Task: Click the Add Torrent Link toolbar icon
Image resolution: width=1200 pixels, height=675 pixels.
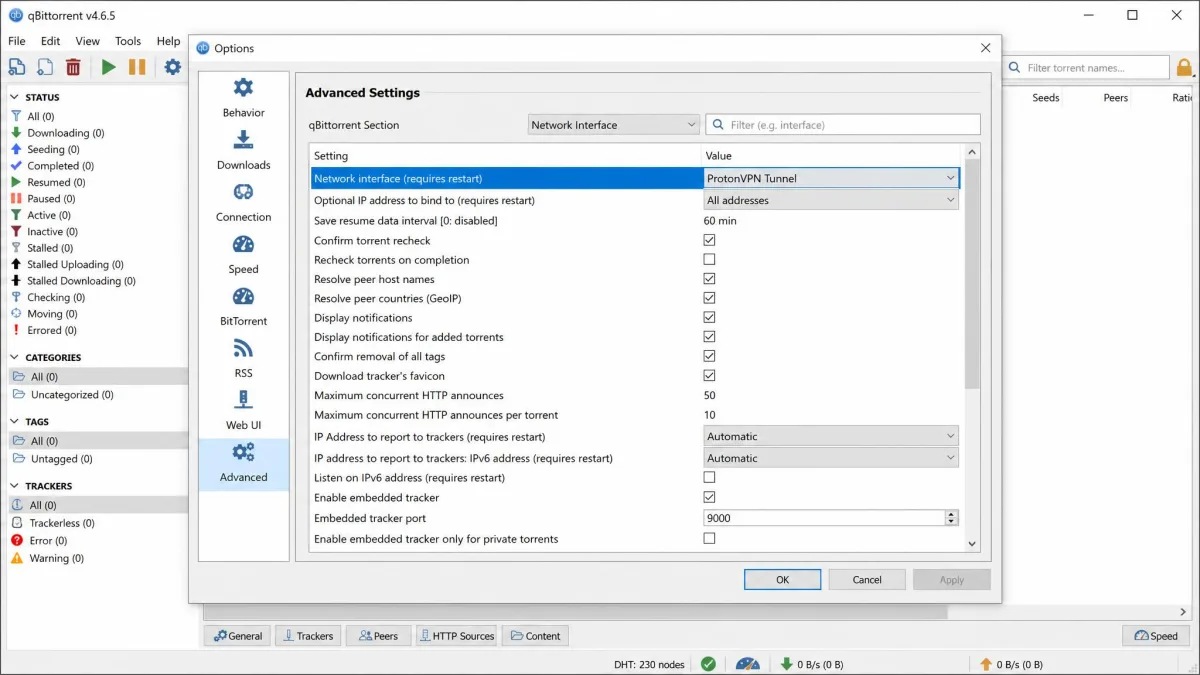Action: 17,67
